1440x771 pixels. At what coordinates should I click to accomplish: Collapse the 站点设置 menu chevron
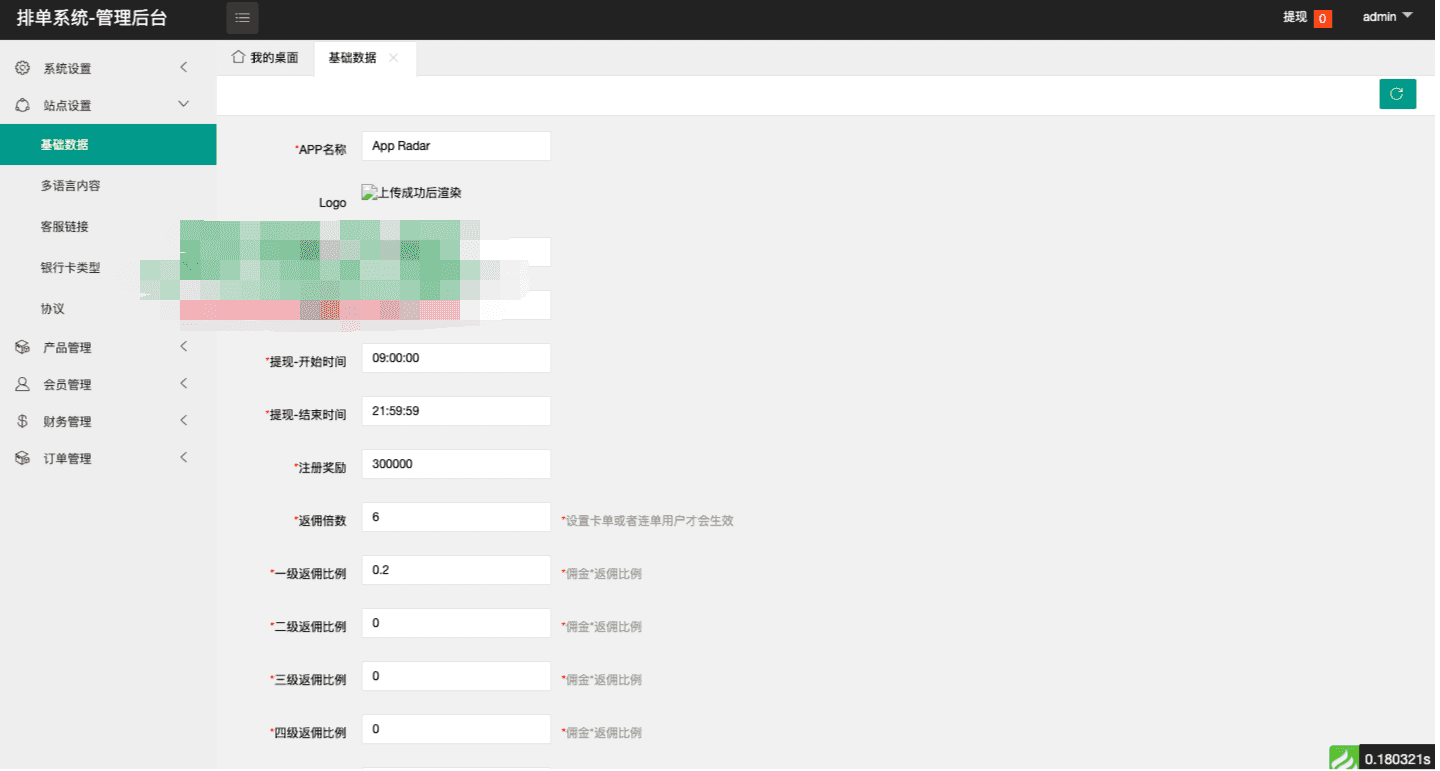coord(183,104)
